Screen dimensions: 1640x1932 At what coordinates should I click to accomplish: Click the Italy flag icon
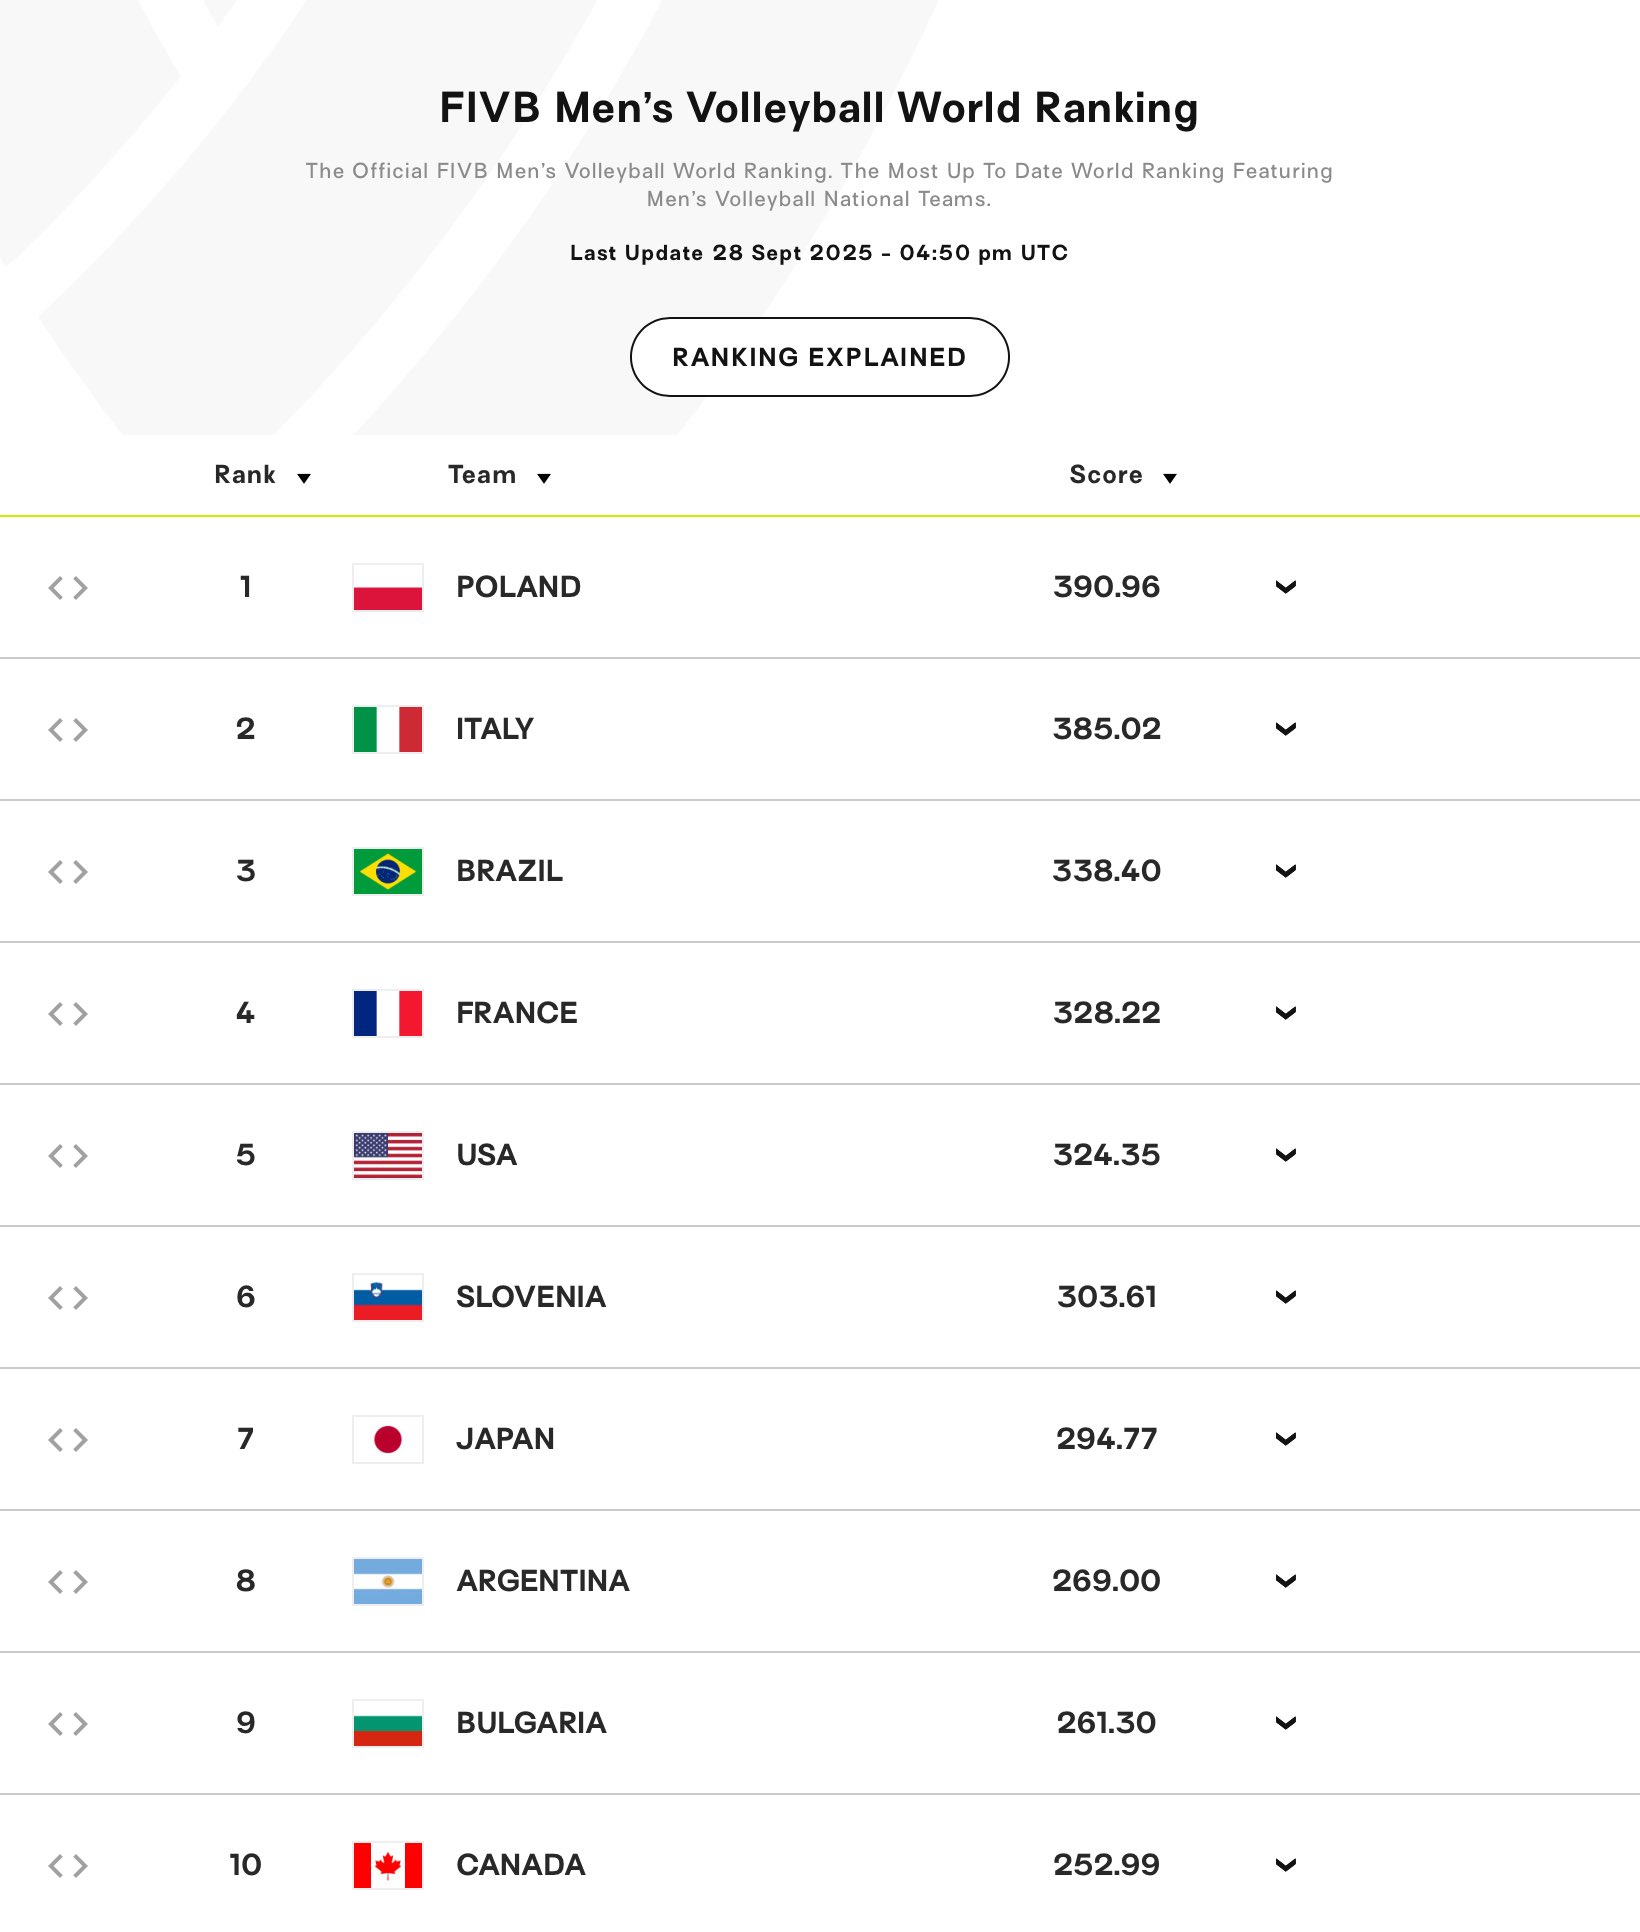point(388,729)
